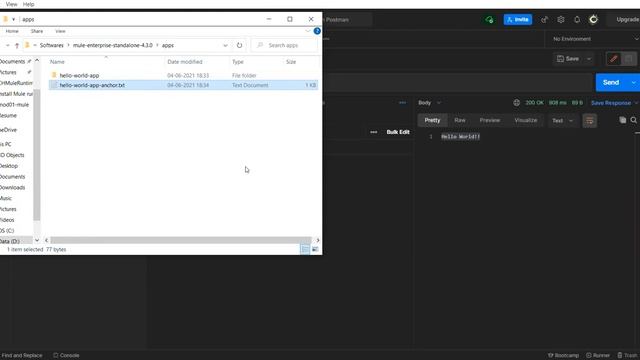Screen dimensions: 640x360
Task: Click Explorer up-one-level arrow
Action: click(x=17, y=45)
